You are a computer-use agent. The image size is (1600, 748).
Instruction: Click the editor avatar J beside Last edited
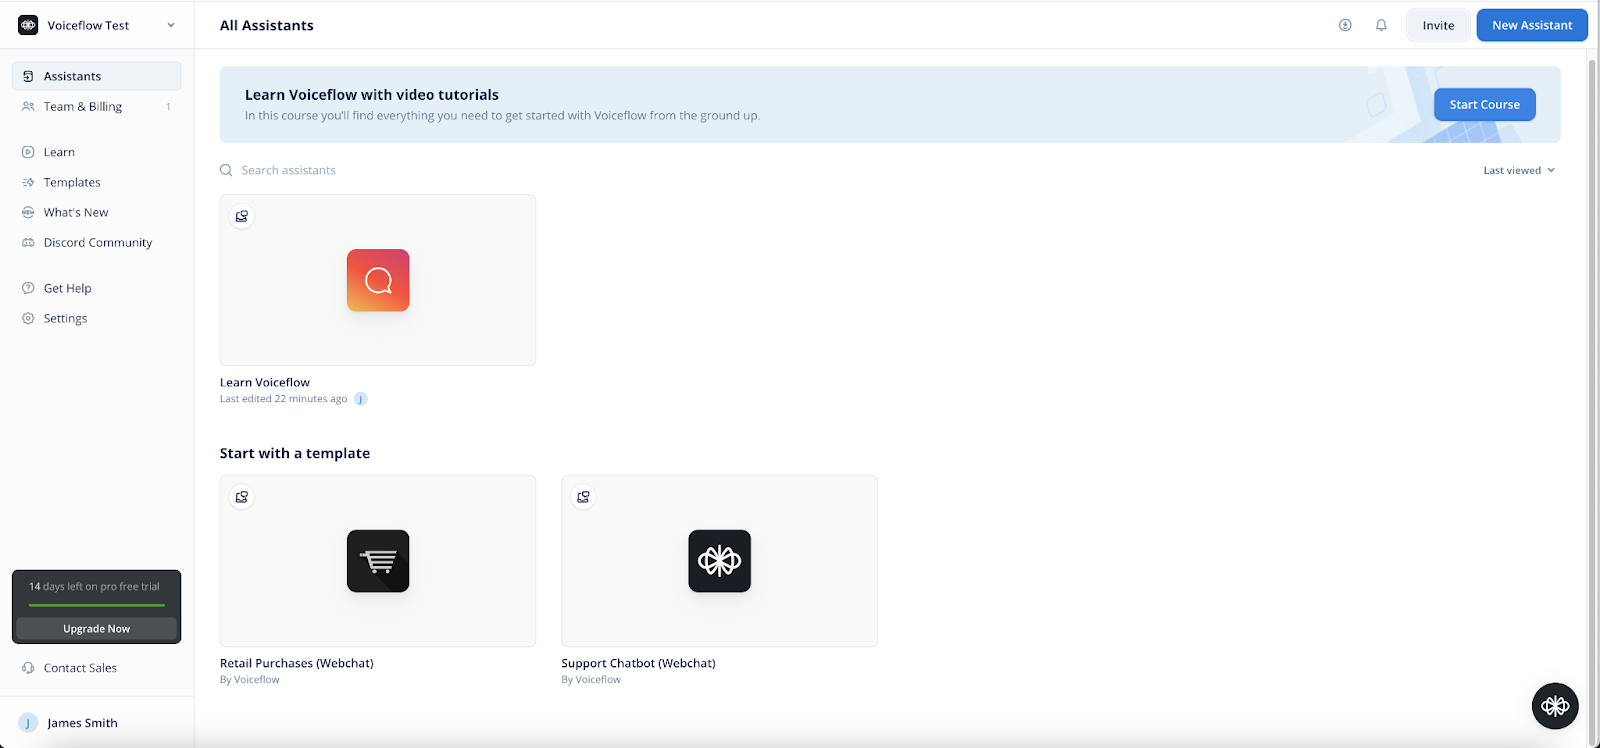click(x=361, y=399)
